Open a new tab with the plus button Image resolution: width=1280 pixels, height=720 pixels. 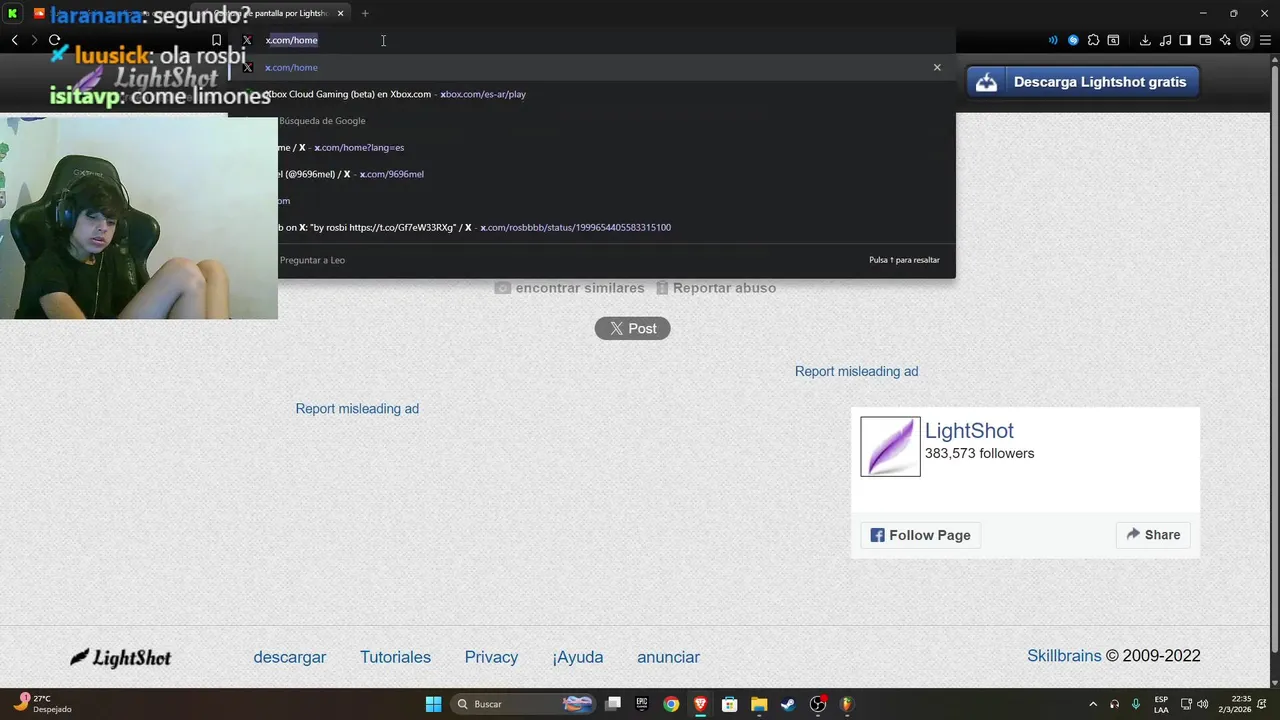pos(365,13)
